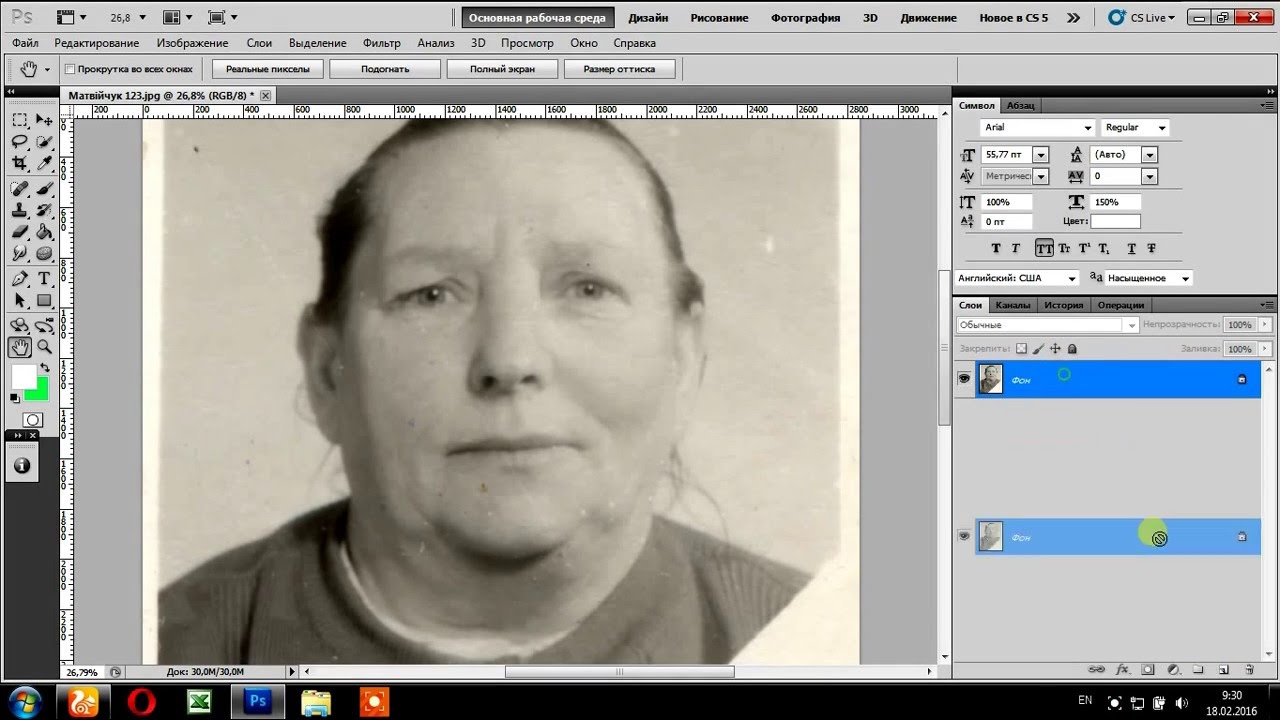This screenshot has width=1280, height=720.
Task: Switch to the 'Фотография' workspace
Action: [x=804, y=18]
